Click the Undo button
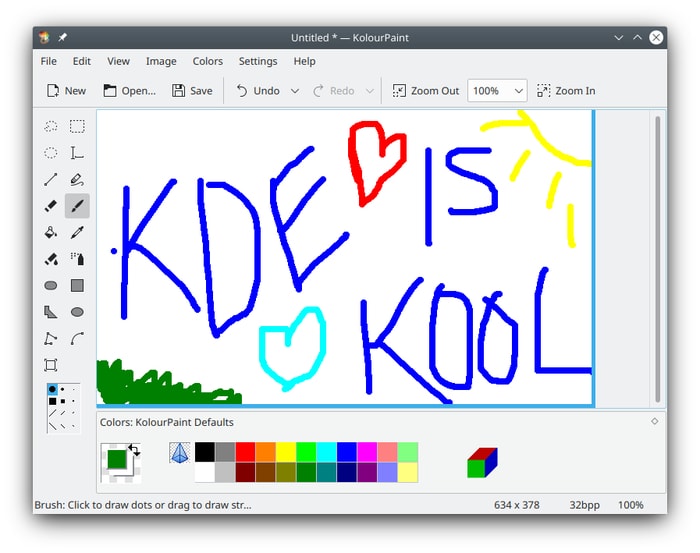This screenshot has width=700, height=553. (258, 91)
